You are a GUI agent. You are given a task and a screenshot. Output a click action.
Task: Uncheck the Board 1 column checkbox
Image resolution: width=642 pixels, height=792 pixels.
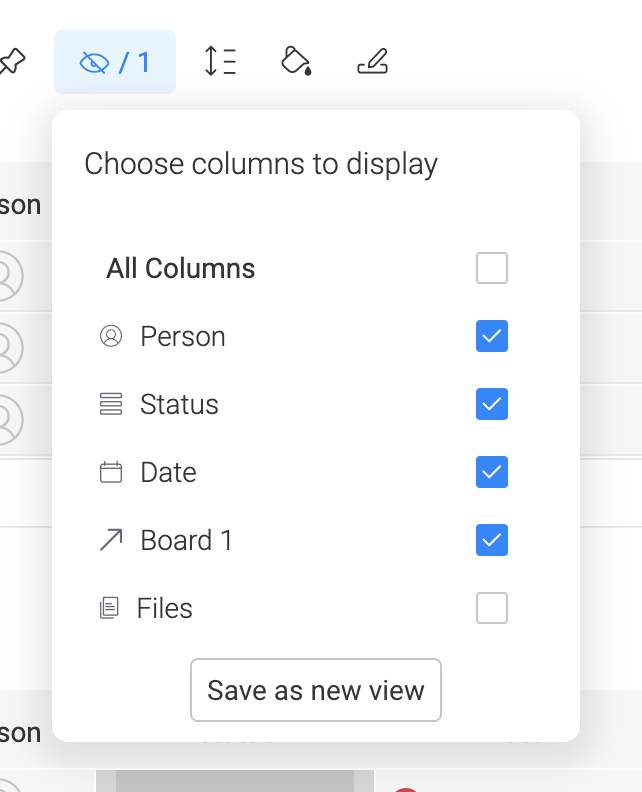[x=492, y=540]
